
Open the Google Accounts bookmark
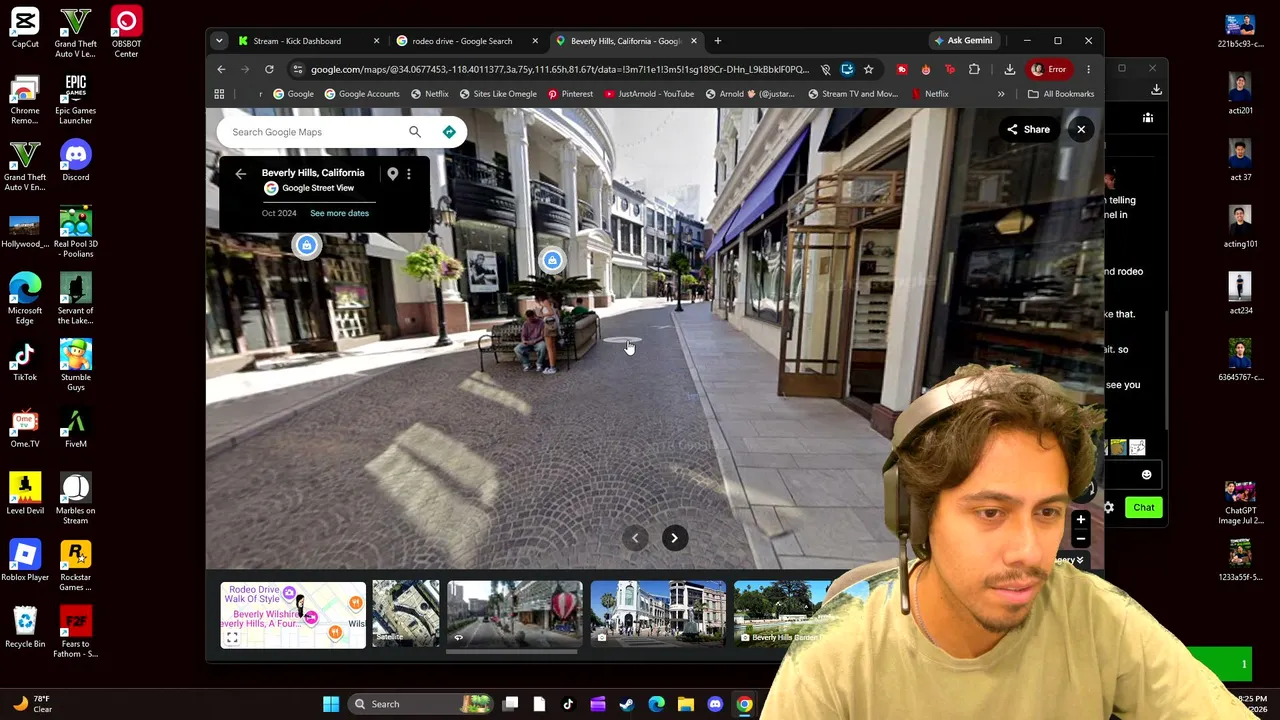click(361, 94)
